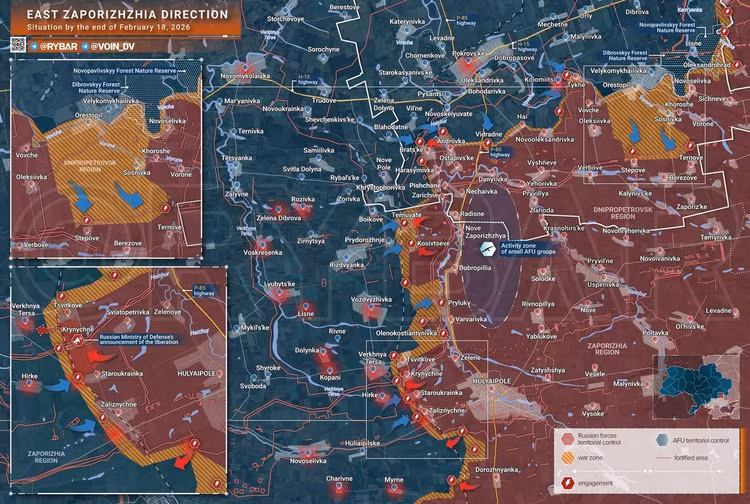750x504 pixels.
Task: Click the Dorozhnyanka settlement label
Action: pos(497,469)
